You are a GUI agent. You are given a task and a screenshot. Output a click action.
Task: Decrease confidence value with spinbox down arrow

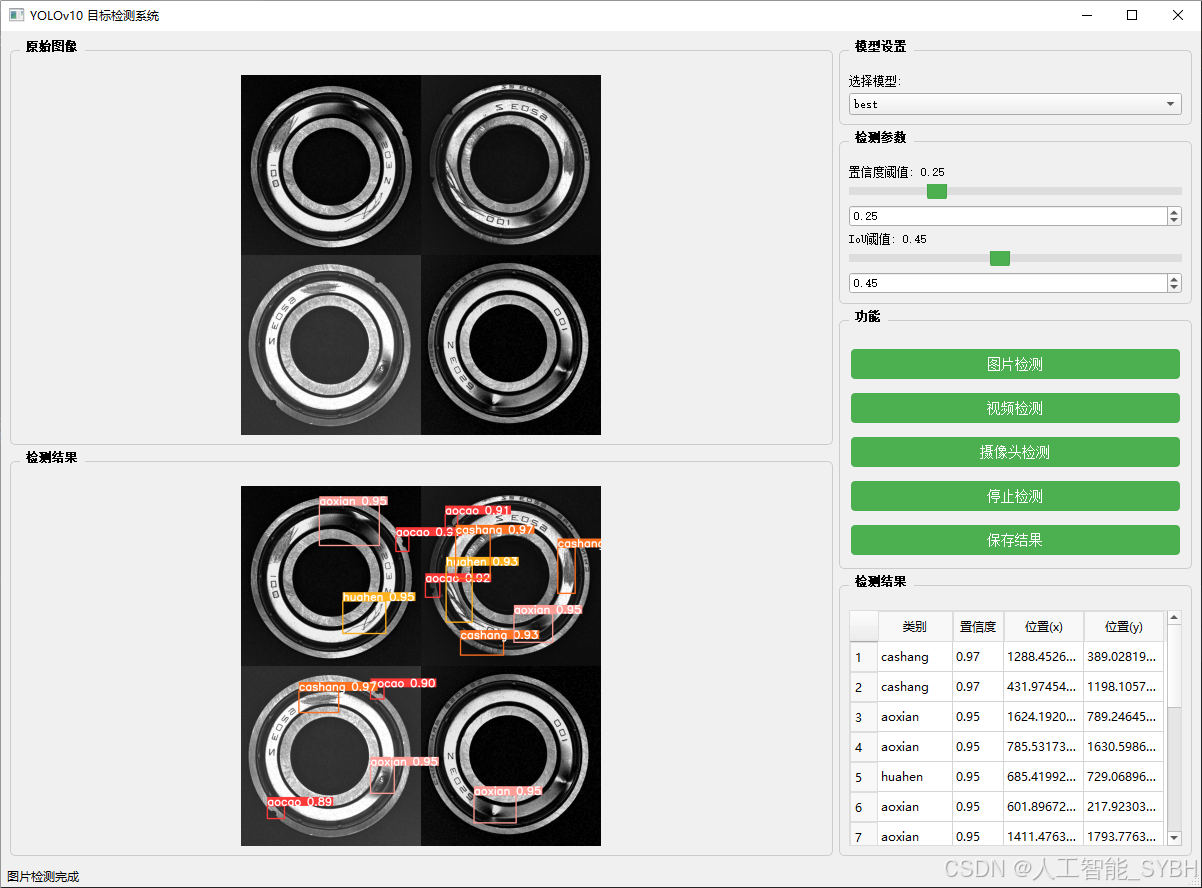(x=1174, y=221)
